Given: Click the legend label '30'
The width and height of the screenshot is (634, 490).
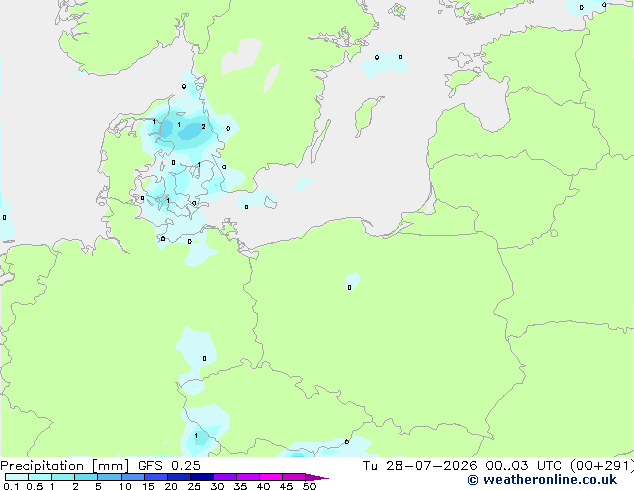Looking at the screenshot, I should (x=217, y=486).
